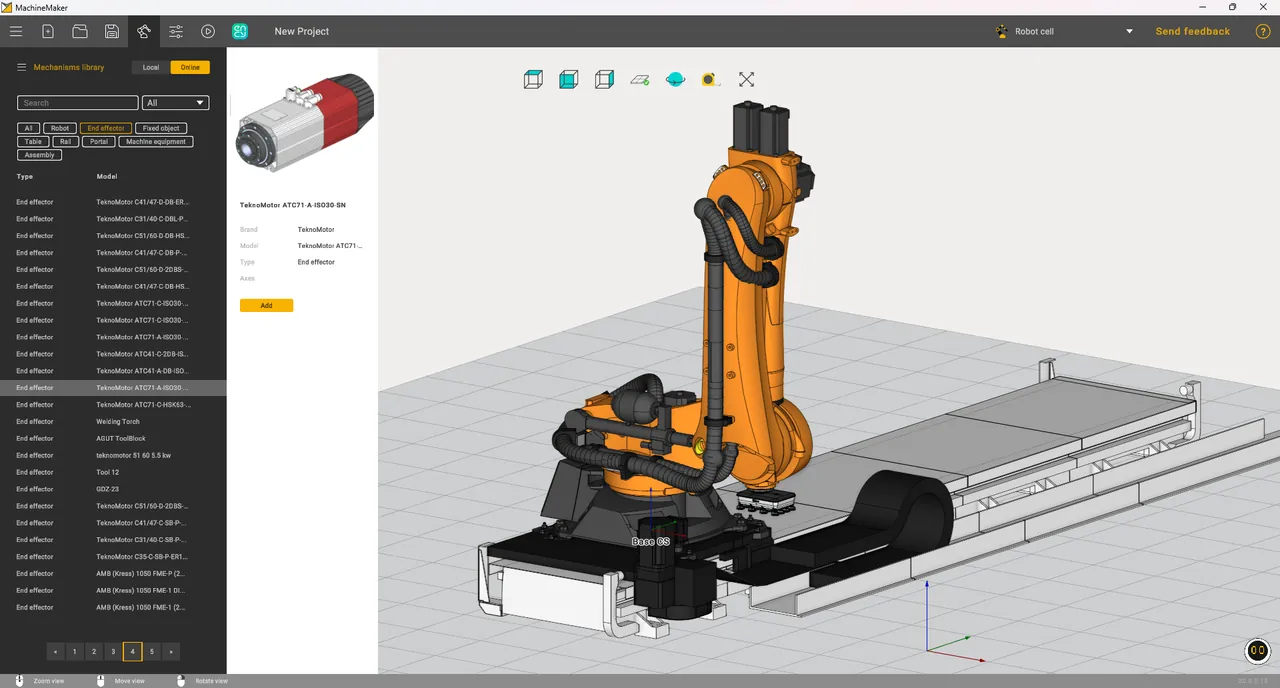Go to library page 1
The height and width of the screenshot is (688, 1280).
click(74, 652)
